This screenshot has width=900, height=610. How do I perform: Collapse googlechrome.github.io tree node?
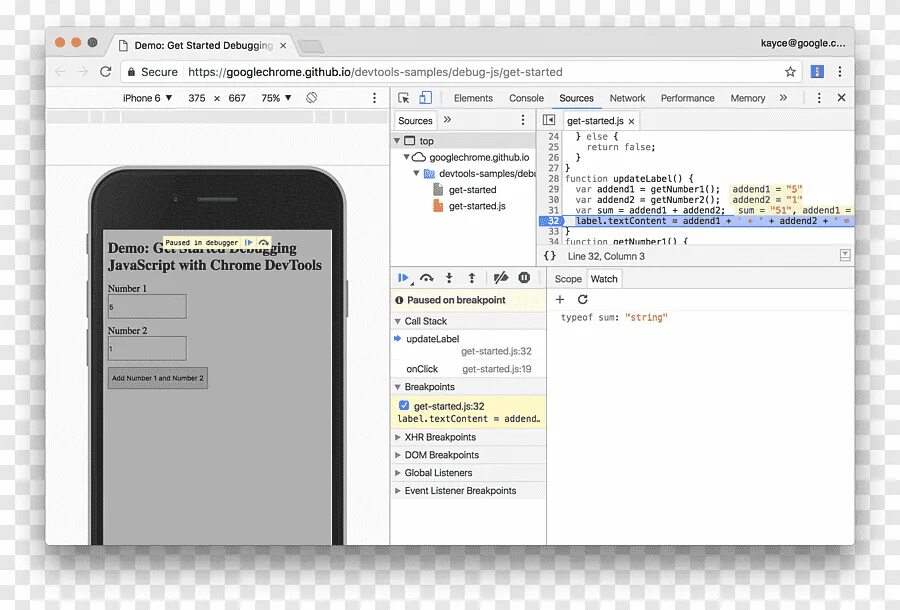pyautogui.click(x=406, y=157)
